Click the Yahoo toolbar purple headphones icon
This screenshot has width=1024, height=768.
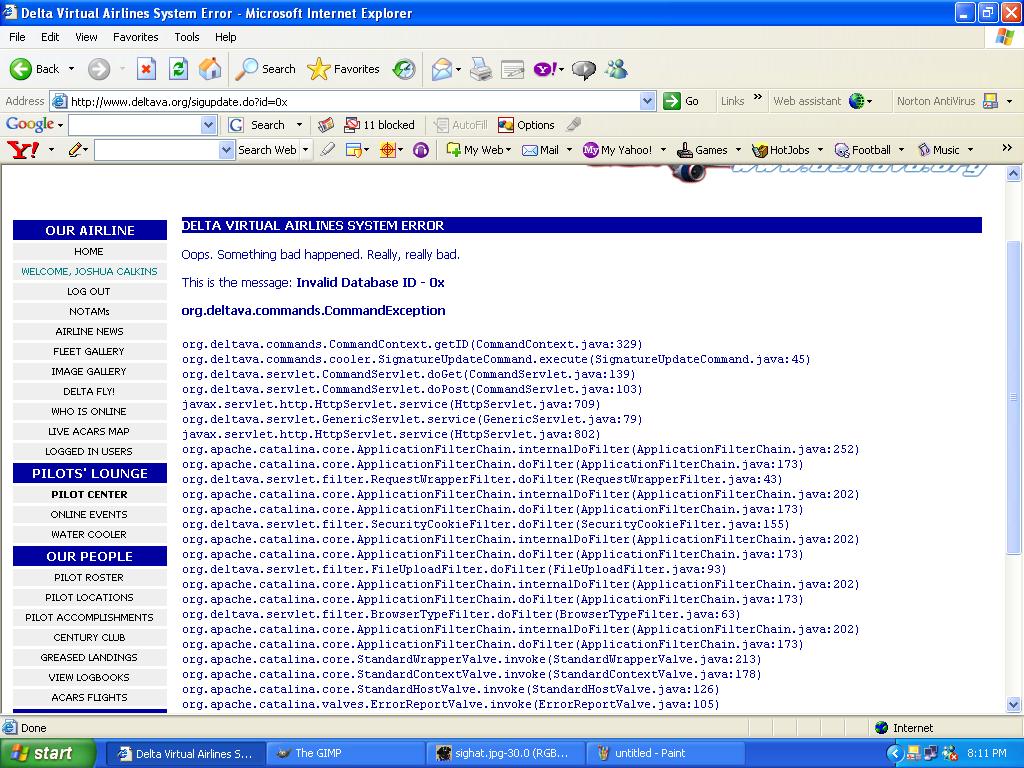pyautogui.click(x=421, y=150)
